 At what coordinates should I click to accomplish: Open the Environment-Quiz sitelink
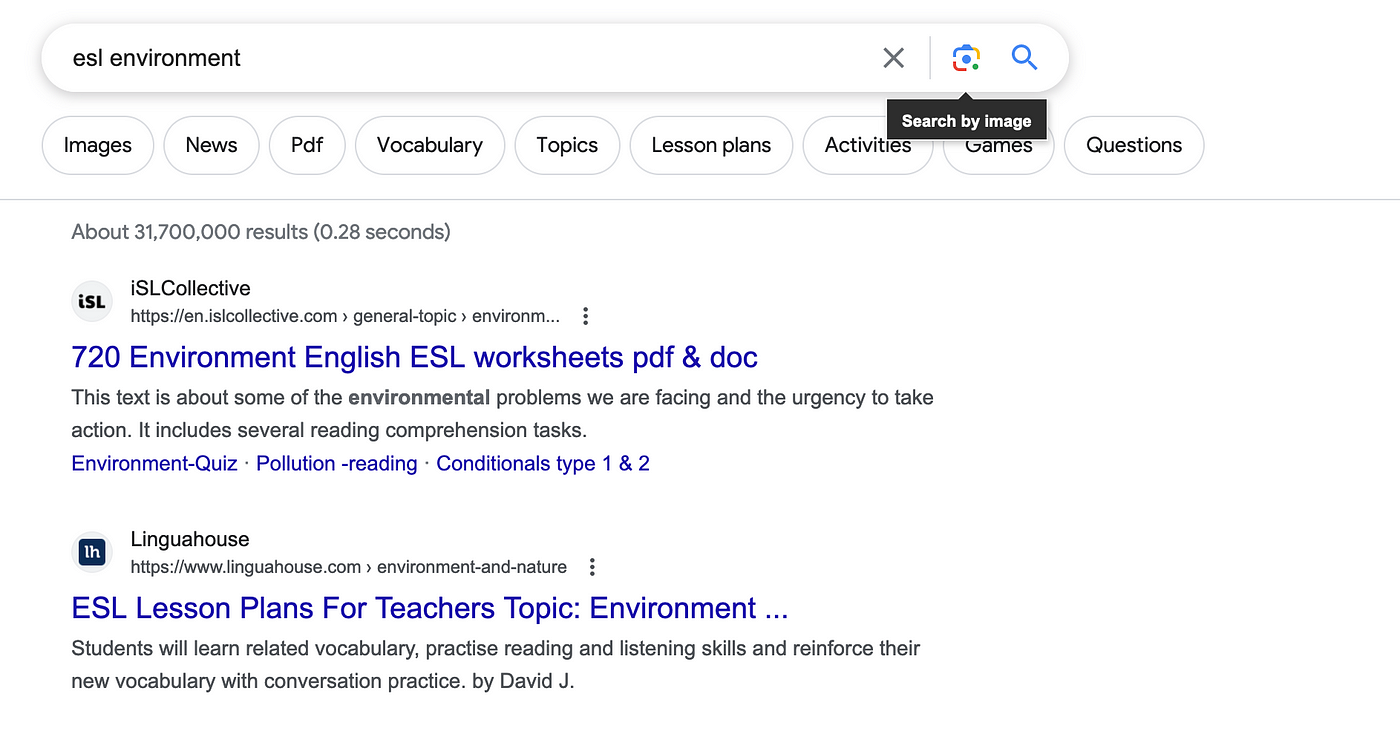point(155,463)
